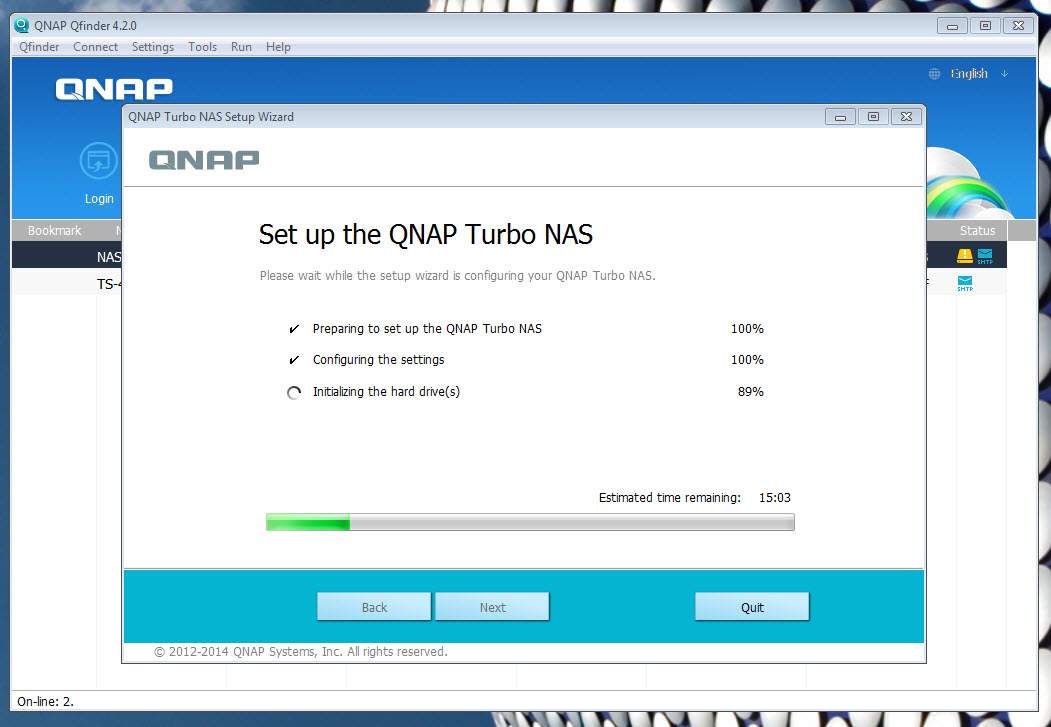
Task: Open the Tools menu
Action: pyautogui.click(x=202, y=47)
